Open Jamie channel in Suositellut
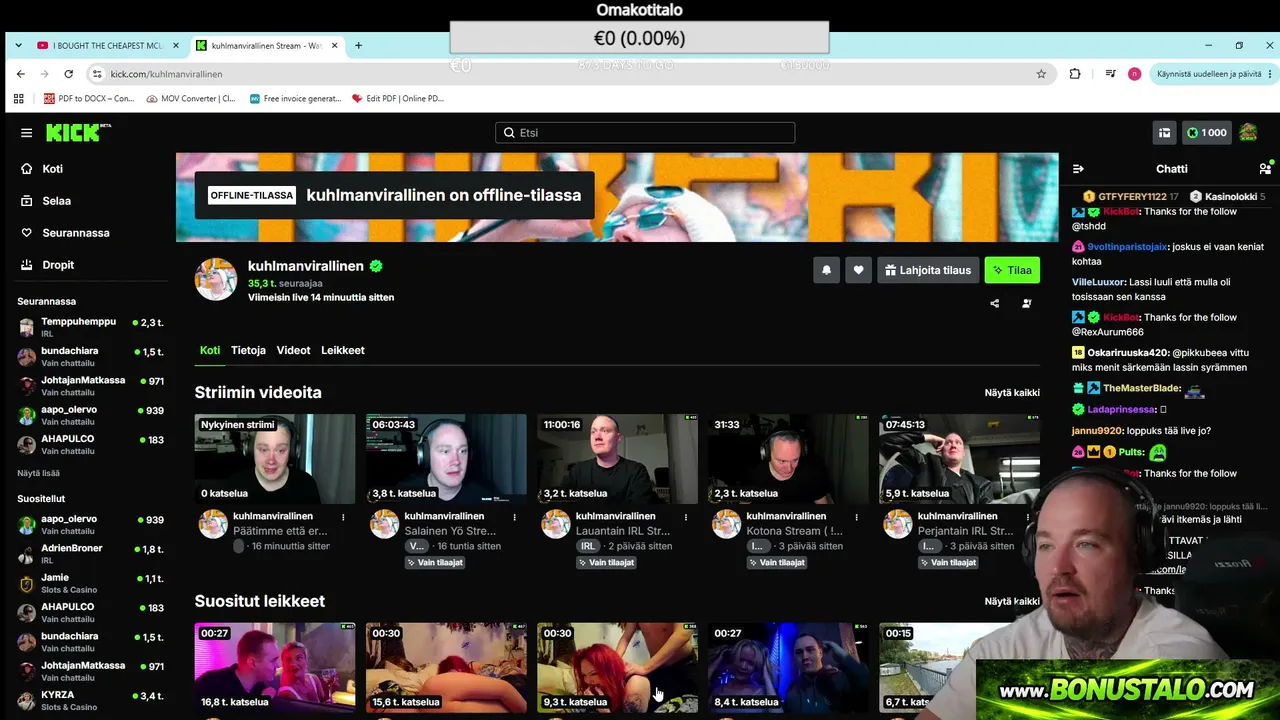The image size is (1280, 720). pos(90,583)
